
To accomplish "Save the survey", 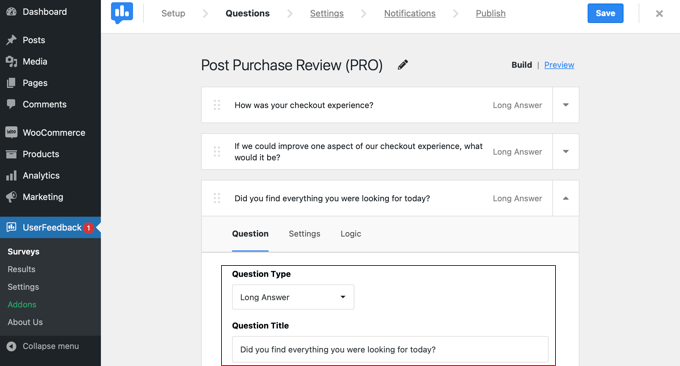I will tap(605, 13).
